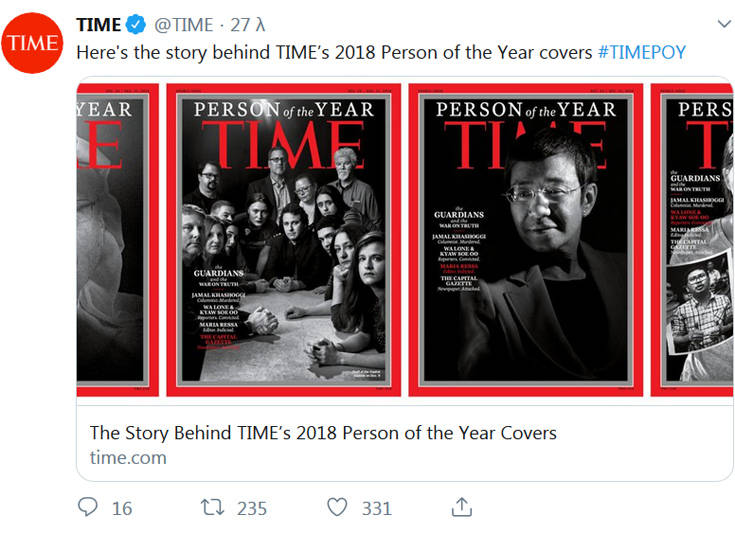735x533 pixels.
Task: Visit the @TIME handle link
Action: pos(183,25)
